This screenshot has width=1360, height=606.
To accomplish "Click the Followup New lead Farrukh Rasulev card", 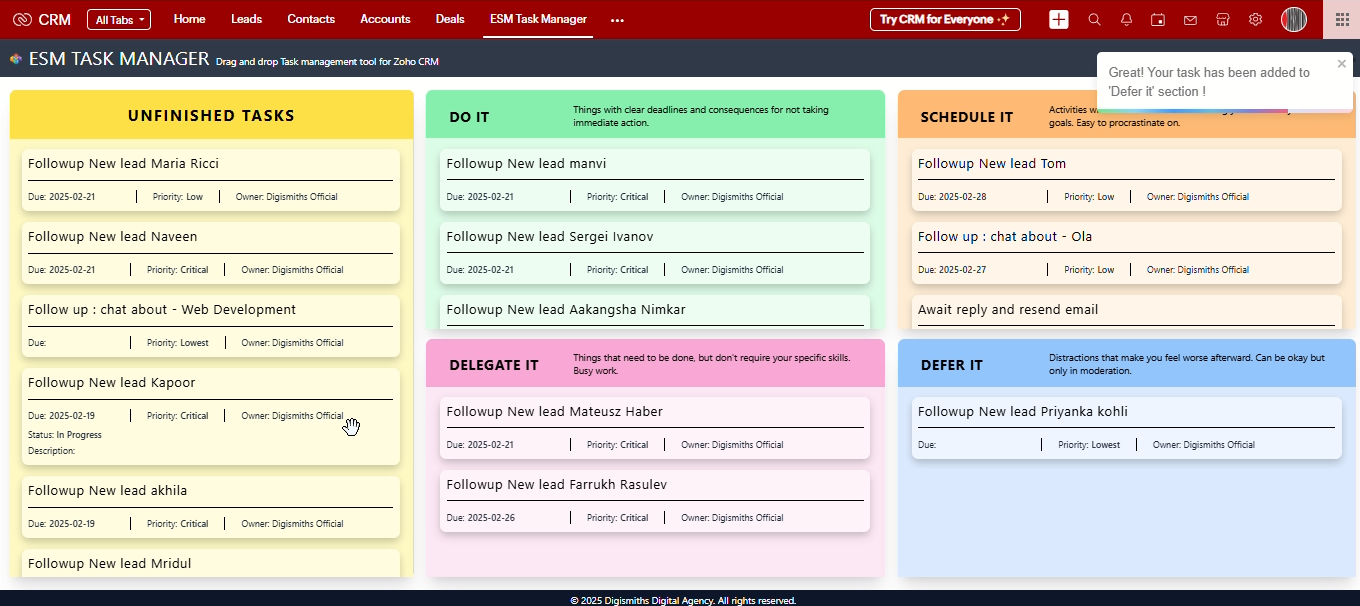I will (x=654, y=500).
